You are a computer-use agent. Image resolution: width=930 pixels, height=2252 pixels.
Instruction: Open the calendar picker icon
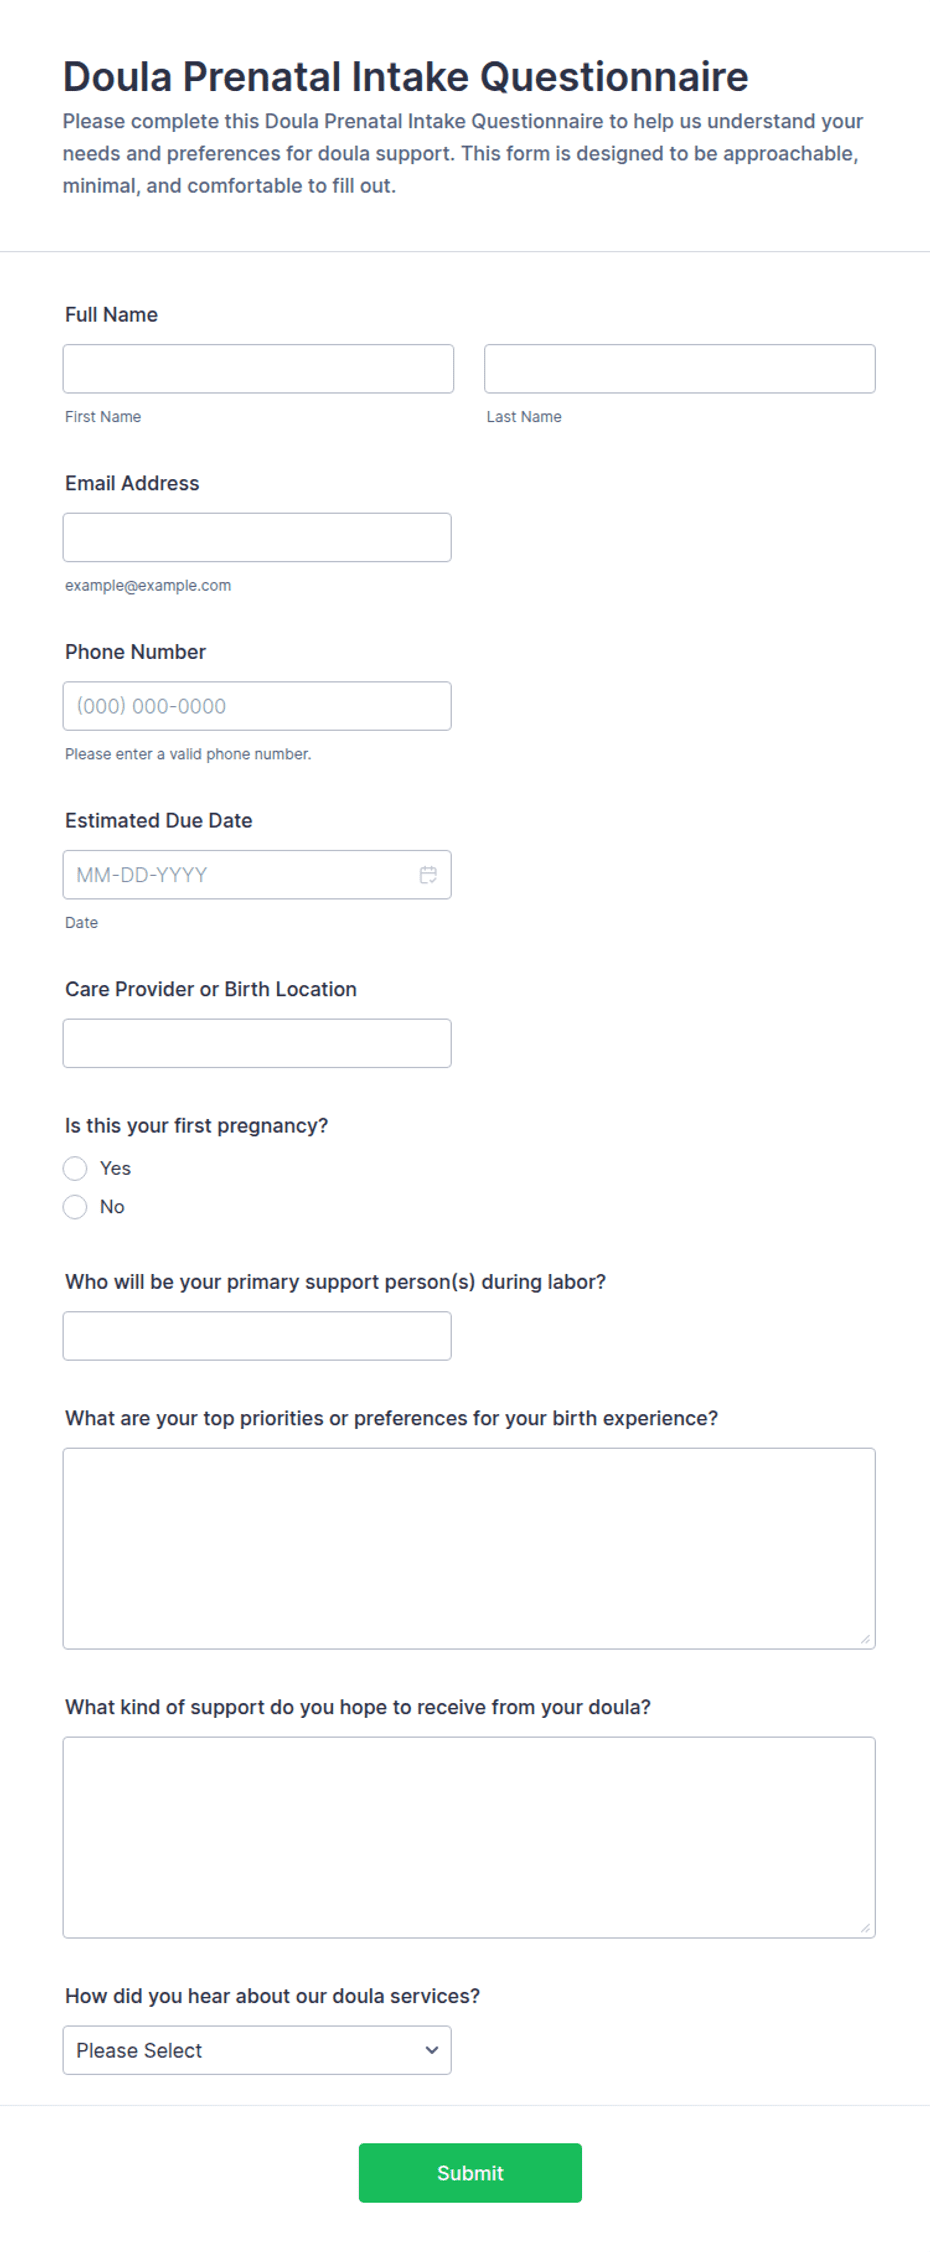tap(428, 875)
